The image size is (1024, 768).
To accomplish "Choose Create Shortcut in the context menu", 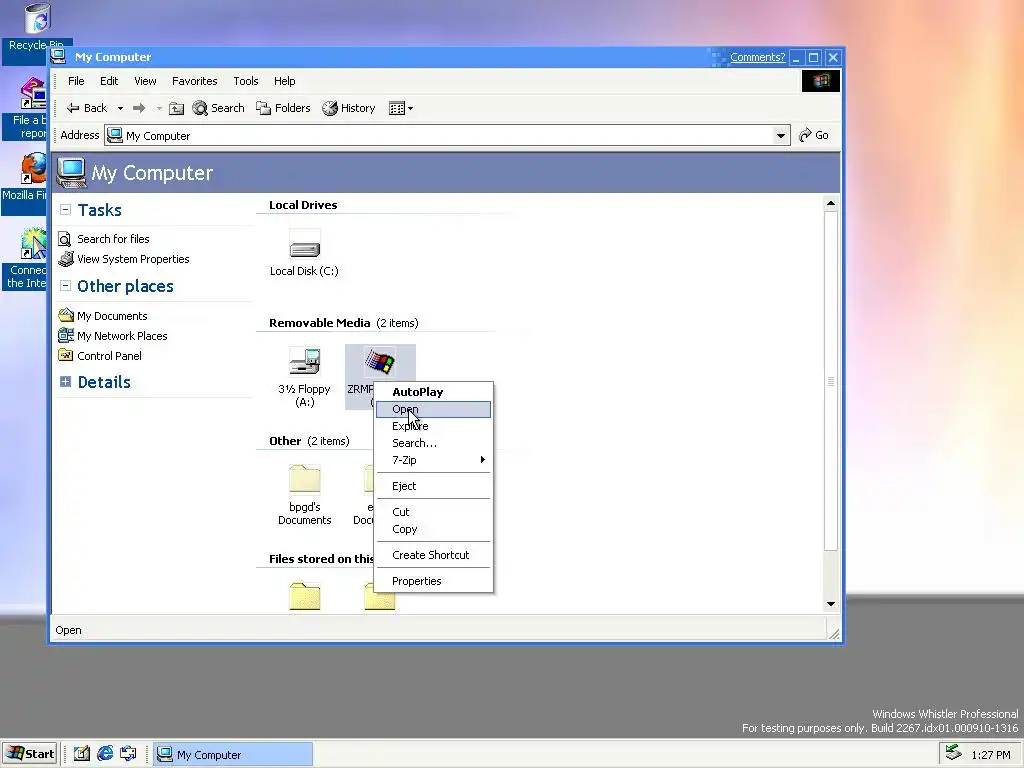I will [x=434, y=555].
